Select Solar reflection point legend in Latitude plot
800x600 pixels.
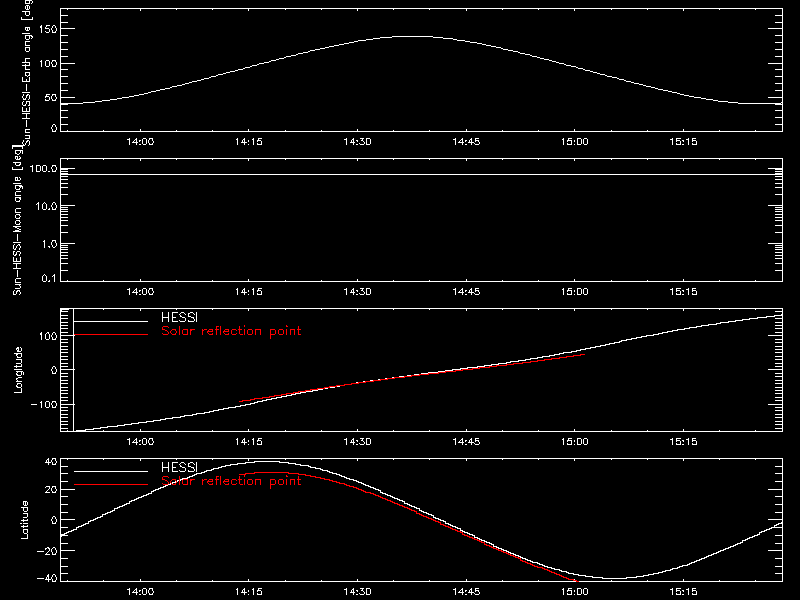point(231,481)
